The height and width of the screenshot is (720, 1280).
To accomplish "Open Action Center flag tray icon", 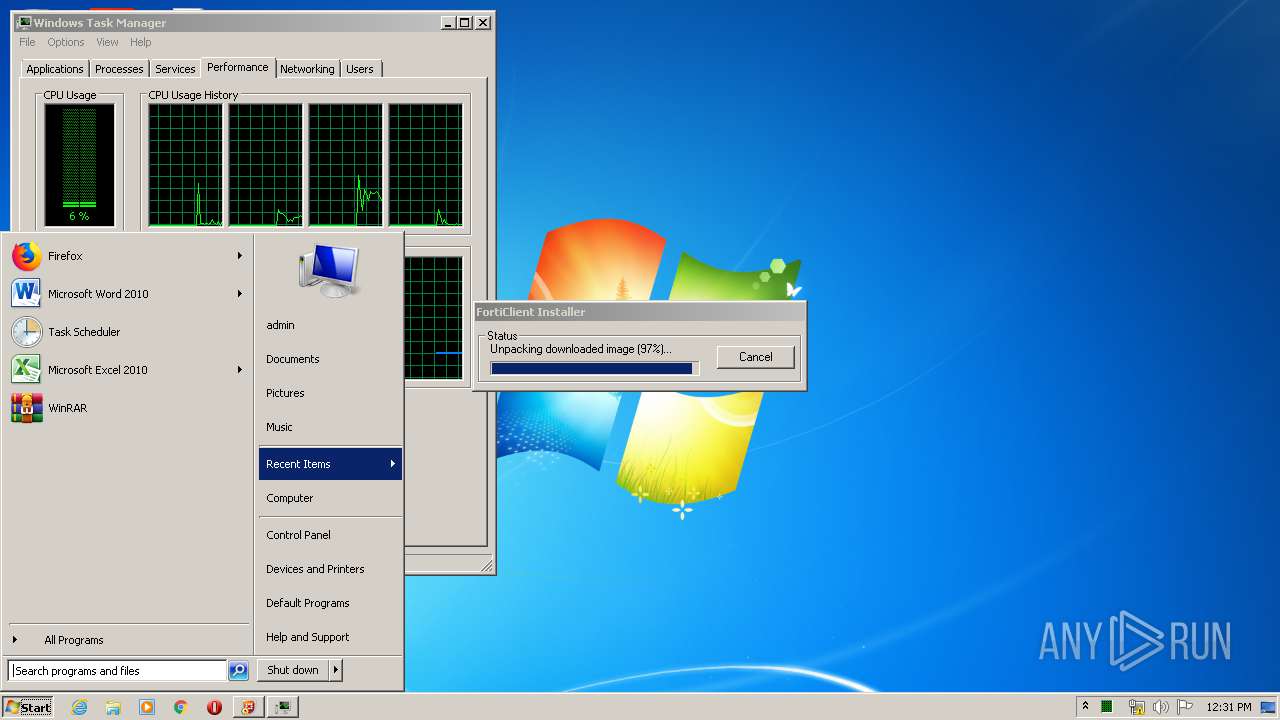I will tap(1185, 707).
